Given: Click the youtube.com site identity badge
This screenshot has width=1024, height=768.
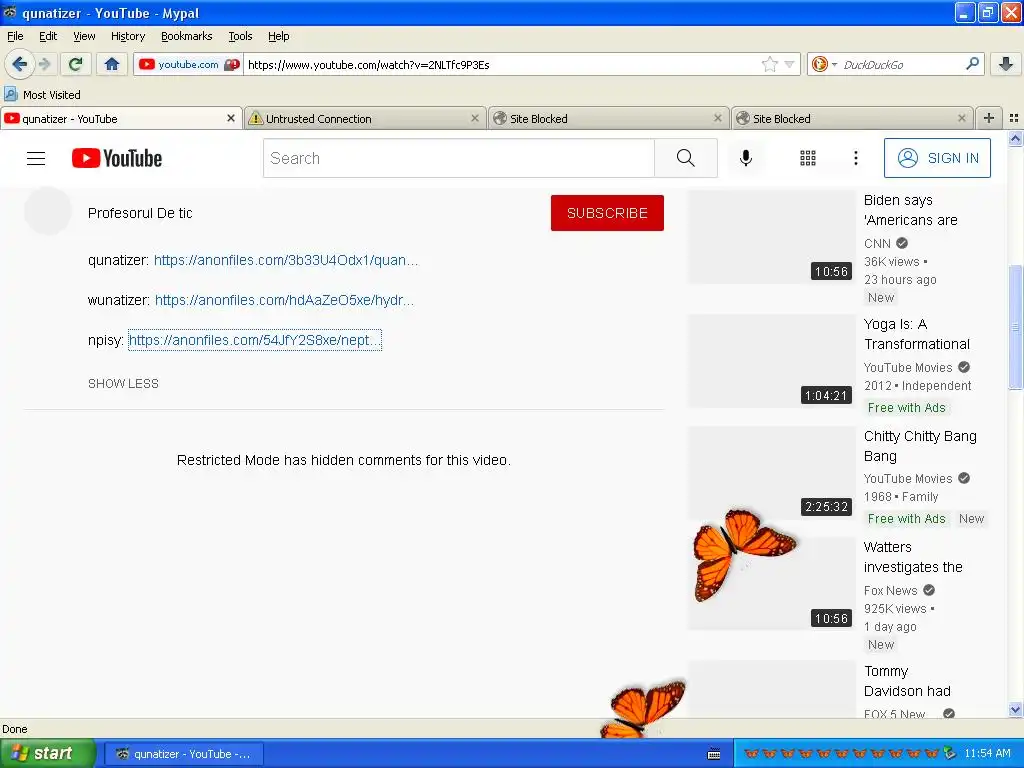Looking at the screenshot, I should coord(188,64).
